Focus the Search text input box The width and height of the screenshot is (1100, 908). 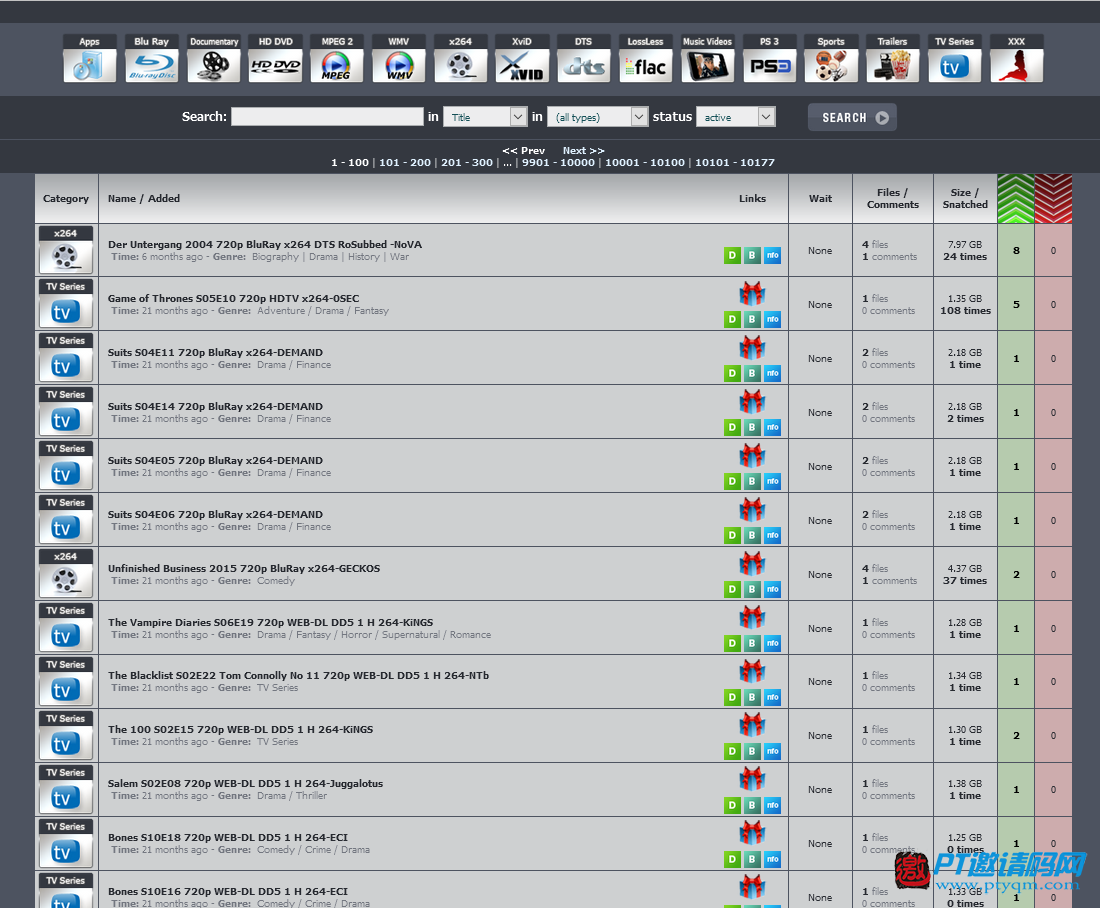click(327, 116)
